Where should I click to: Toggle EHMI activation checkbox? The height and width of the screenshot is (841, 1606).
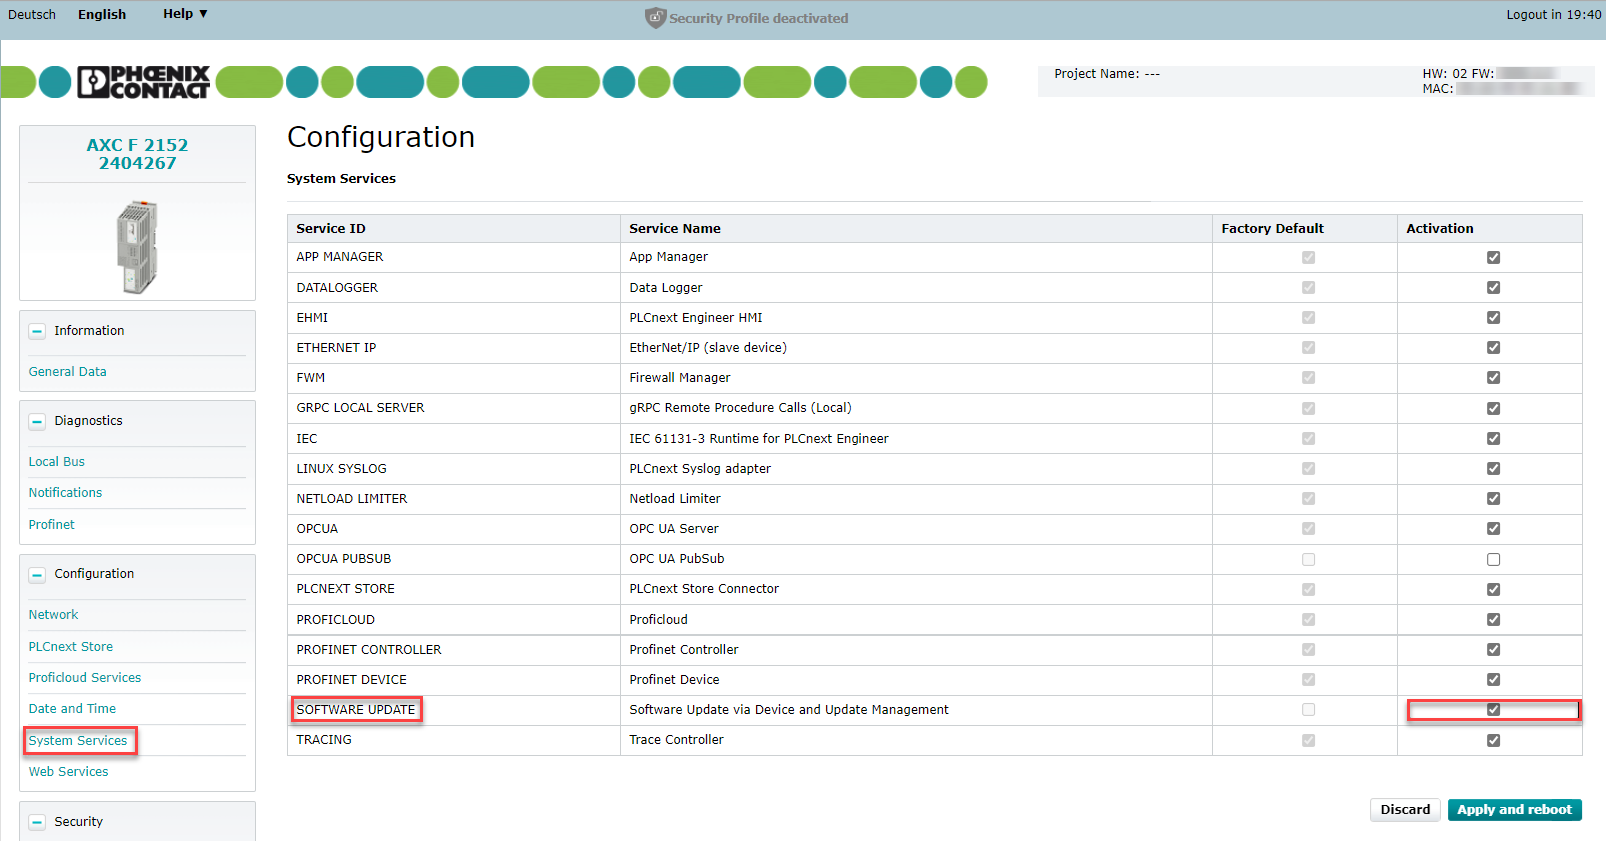(x=1493, y=317)
